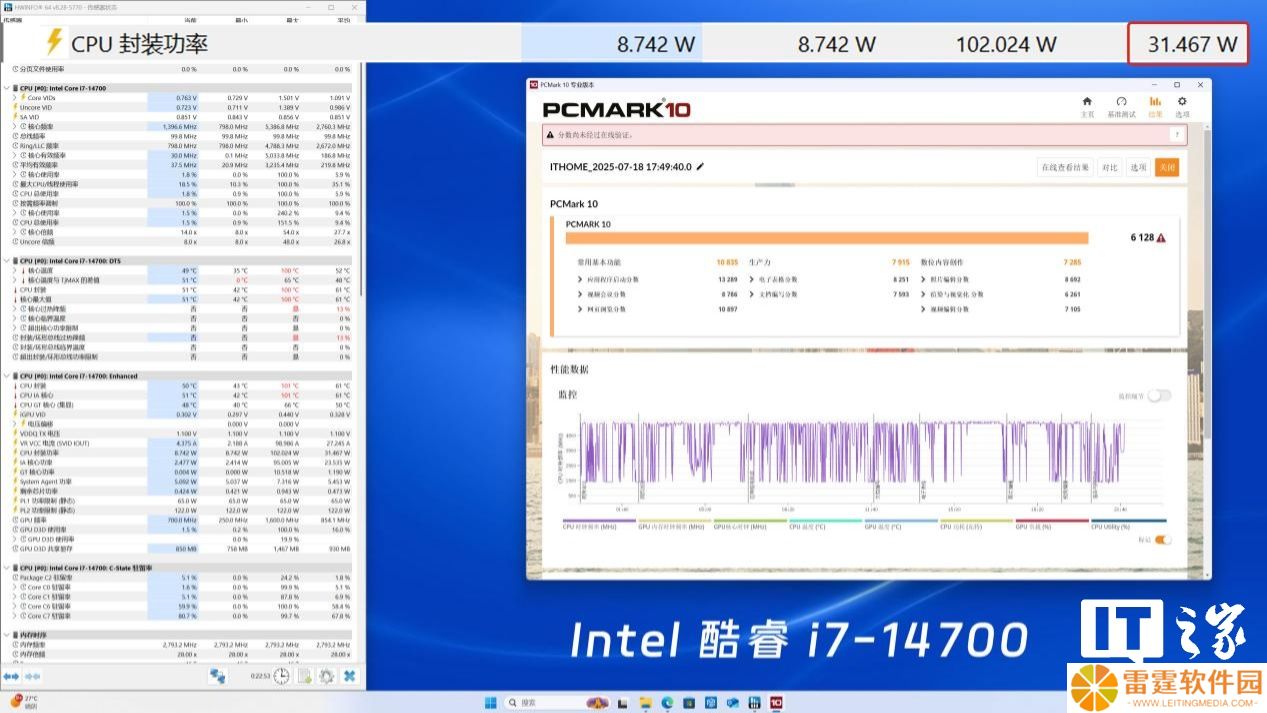1267x713 pixels.
Task: Toggle the 高级细节 switch in monitoring
Action: pyautogui.click(x=1158, y=396)
